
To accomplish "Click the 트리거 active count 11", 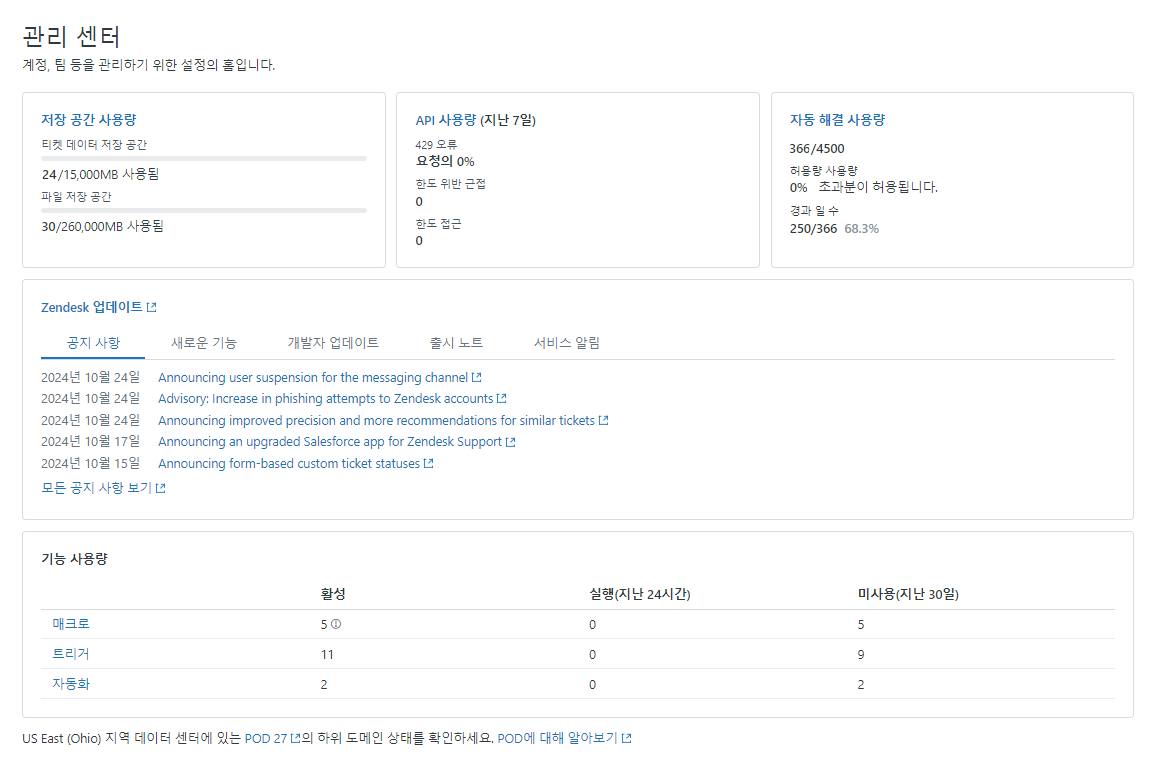I will tap(327, 655).
